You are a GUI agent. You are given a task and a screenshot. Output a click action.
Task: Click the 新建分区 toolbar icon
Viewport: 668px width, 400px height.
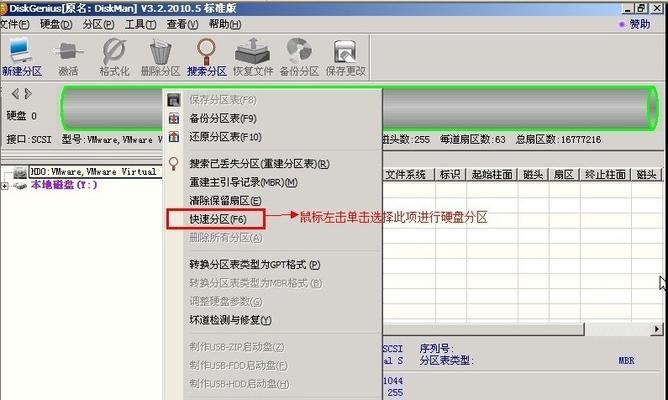[20, 57]
